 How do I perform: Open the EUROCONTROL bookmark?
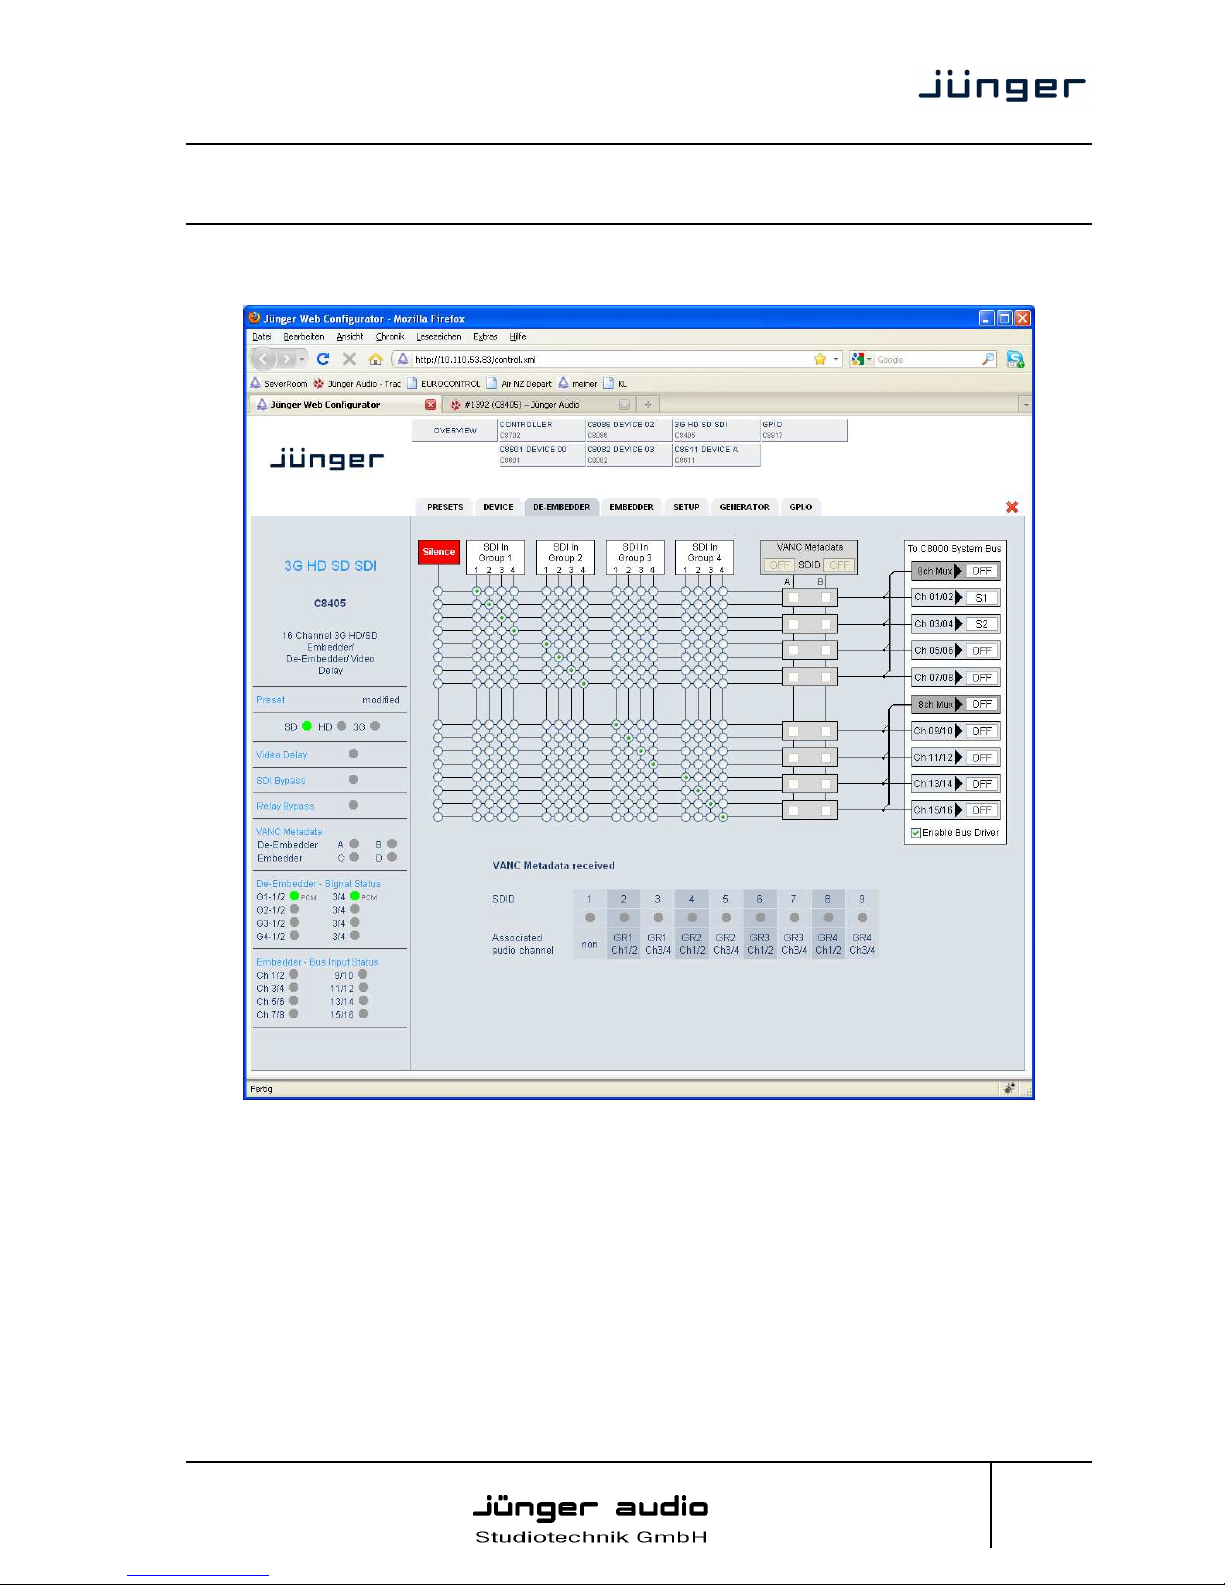pos(443,384)
